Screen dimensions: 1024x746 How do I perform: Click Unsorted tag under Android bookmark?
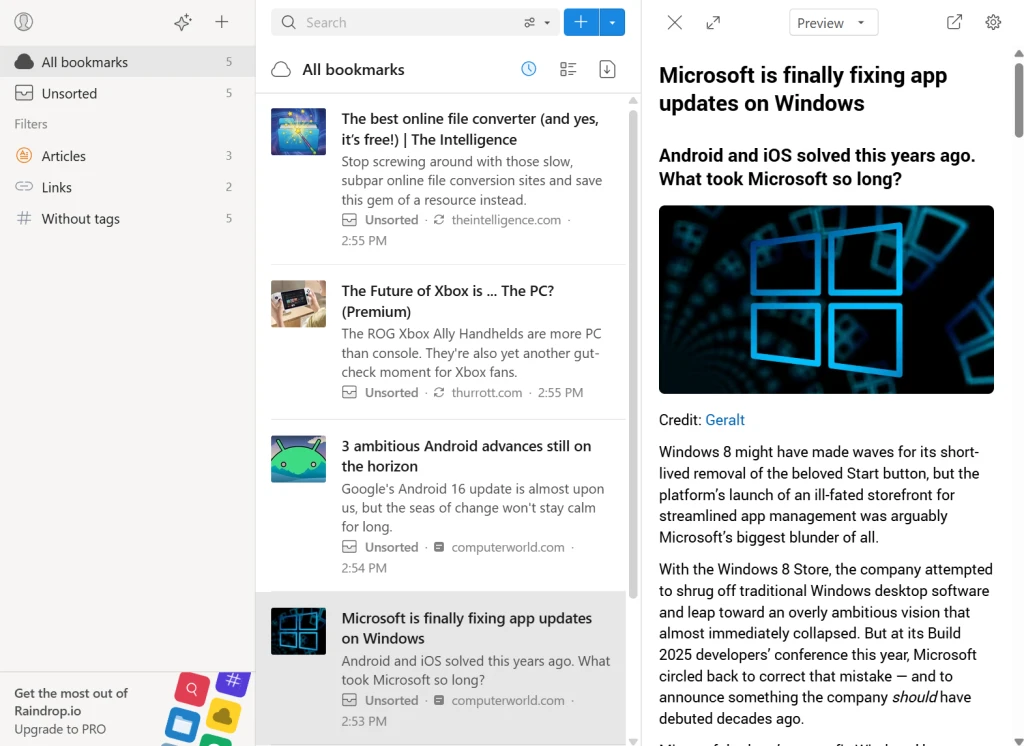click(x=391, y=547)
